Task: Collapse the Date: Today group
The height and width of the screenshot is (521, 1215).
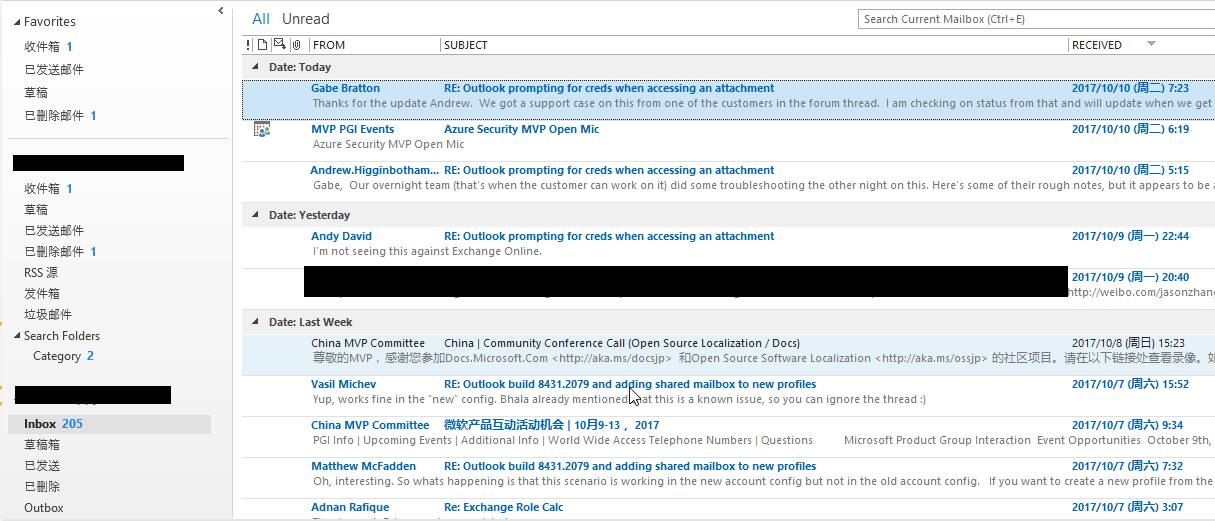Action: tap(255, 67)
